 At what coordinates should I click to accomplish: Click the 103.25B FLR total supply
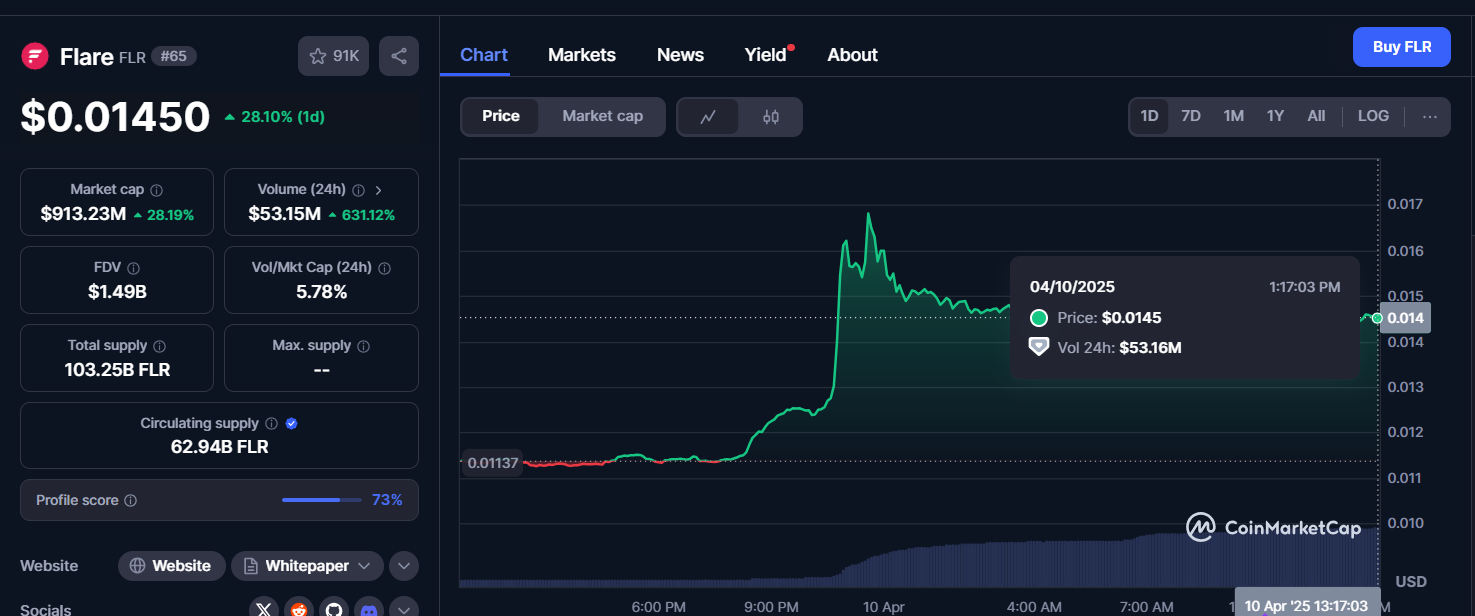pos(117,370)
